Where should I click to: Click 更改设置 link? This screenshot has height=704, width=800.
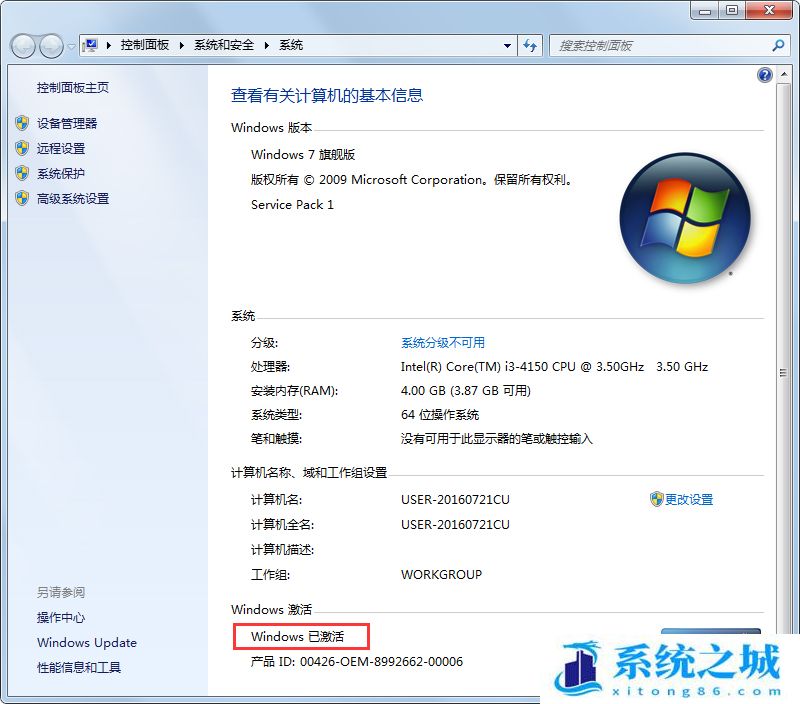click(x=689, y=499)
